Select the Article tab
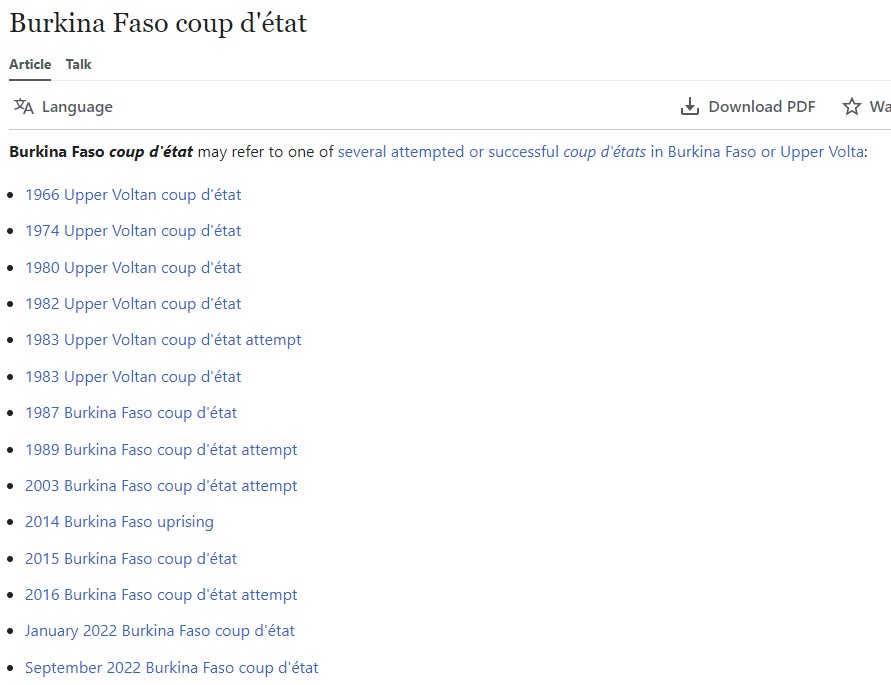 coord(30,64)
